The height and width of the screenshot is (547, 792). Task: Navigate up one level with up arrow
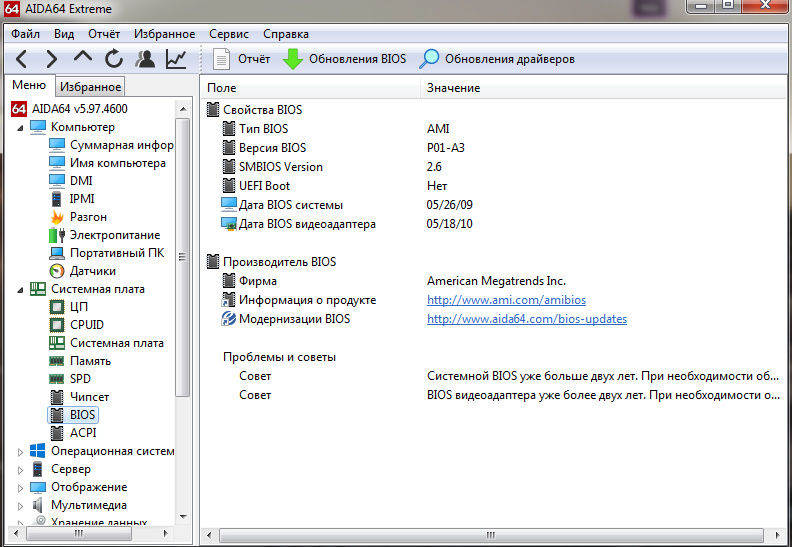82,57
